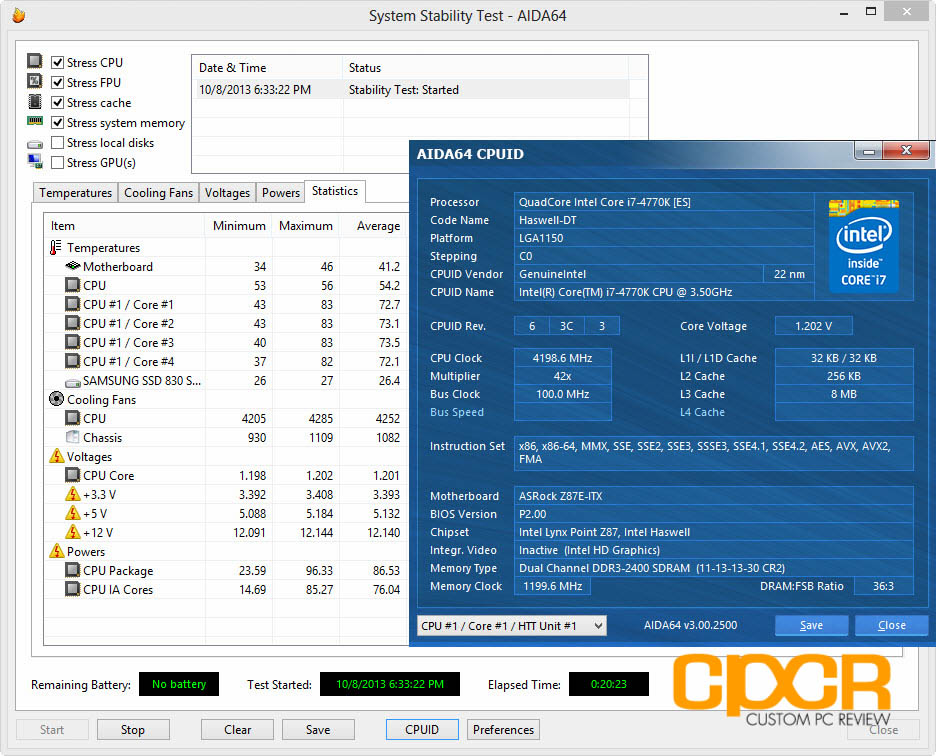Select the CPU fan row showing 4252
Viewport: 936px width, 756px height.
(x=226, y=419)
